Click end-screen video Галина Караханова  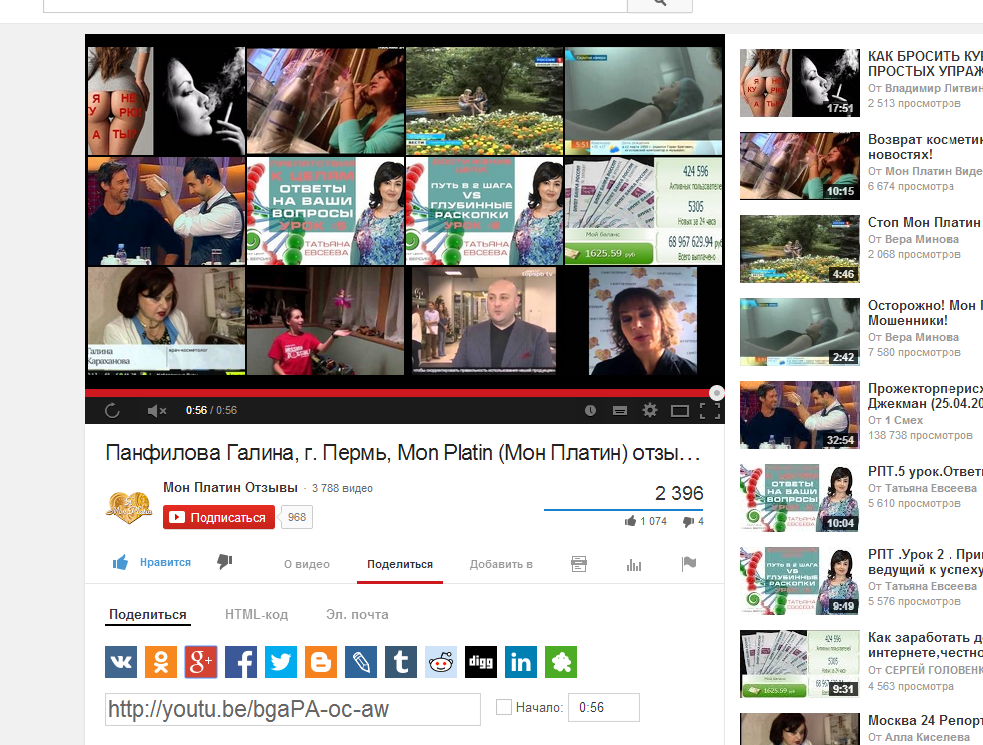point(166,321)
